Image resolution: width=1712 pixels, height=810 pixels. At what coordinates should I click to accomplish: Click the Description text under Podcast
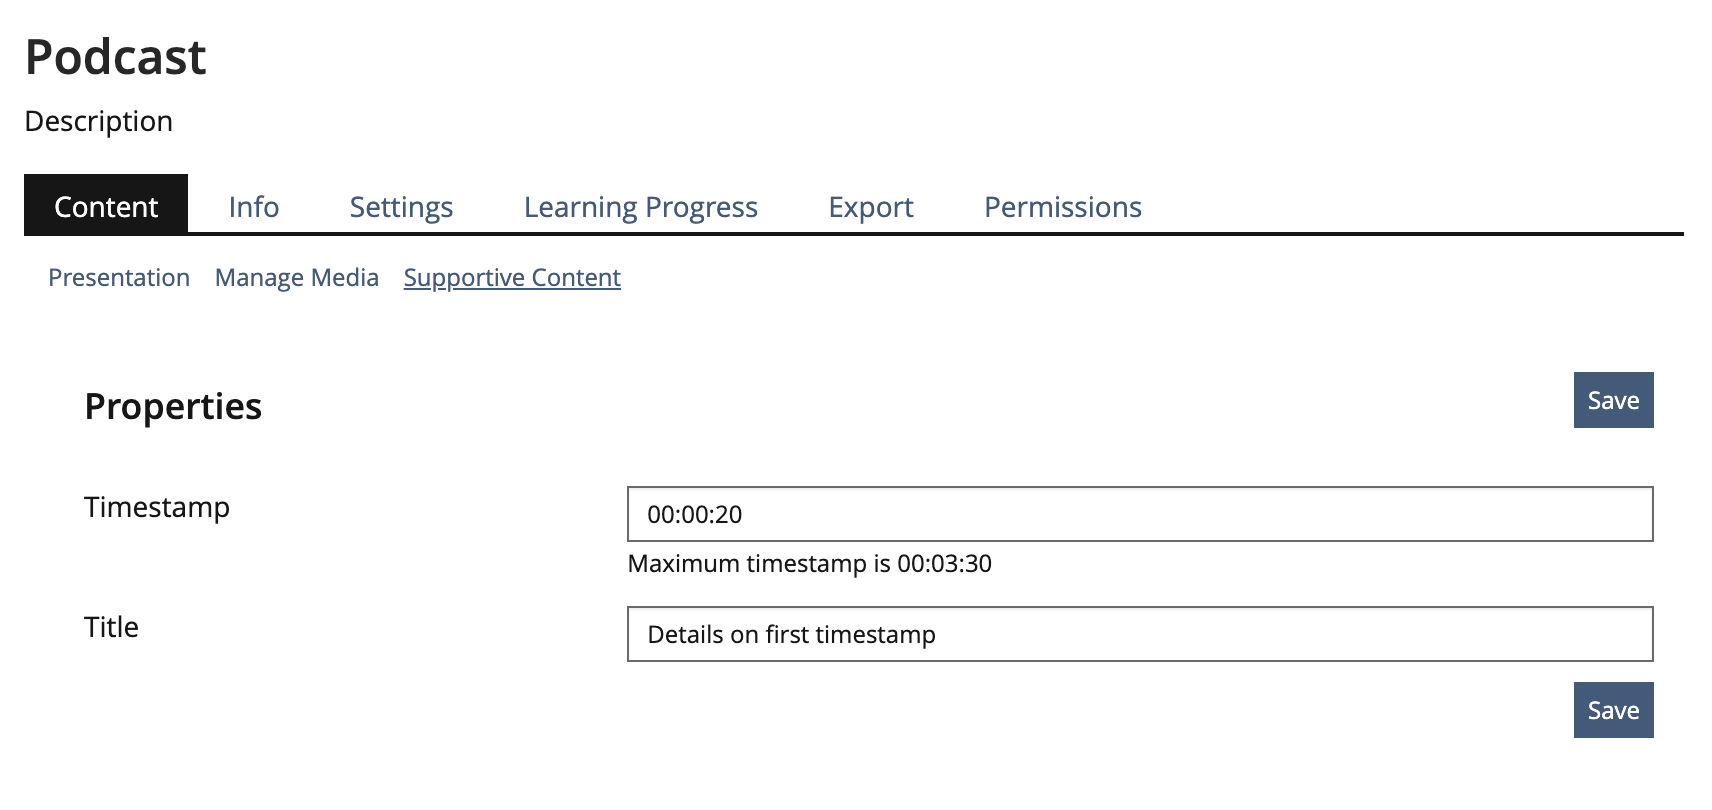[x=99, y=121]
